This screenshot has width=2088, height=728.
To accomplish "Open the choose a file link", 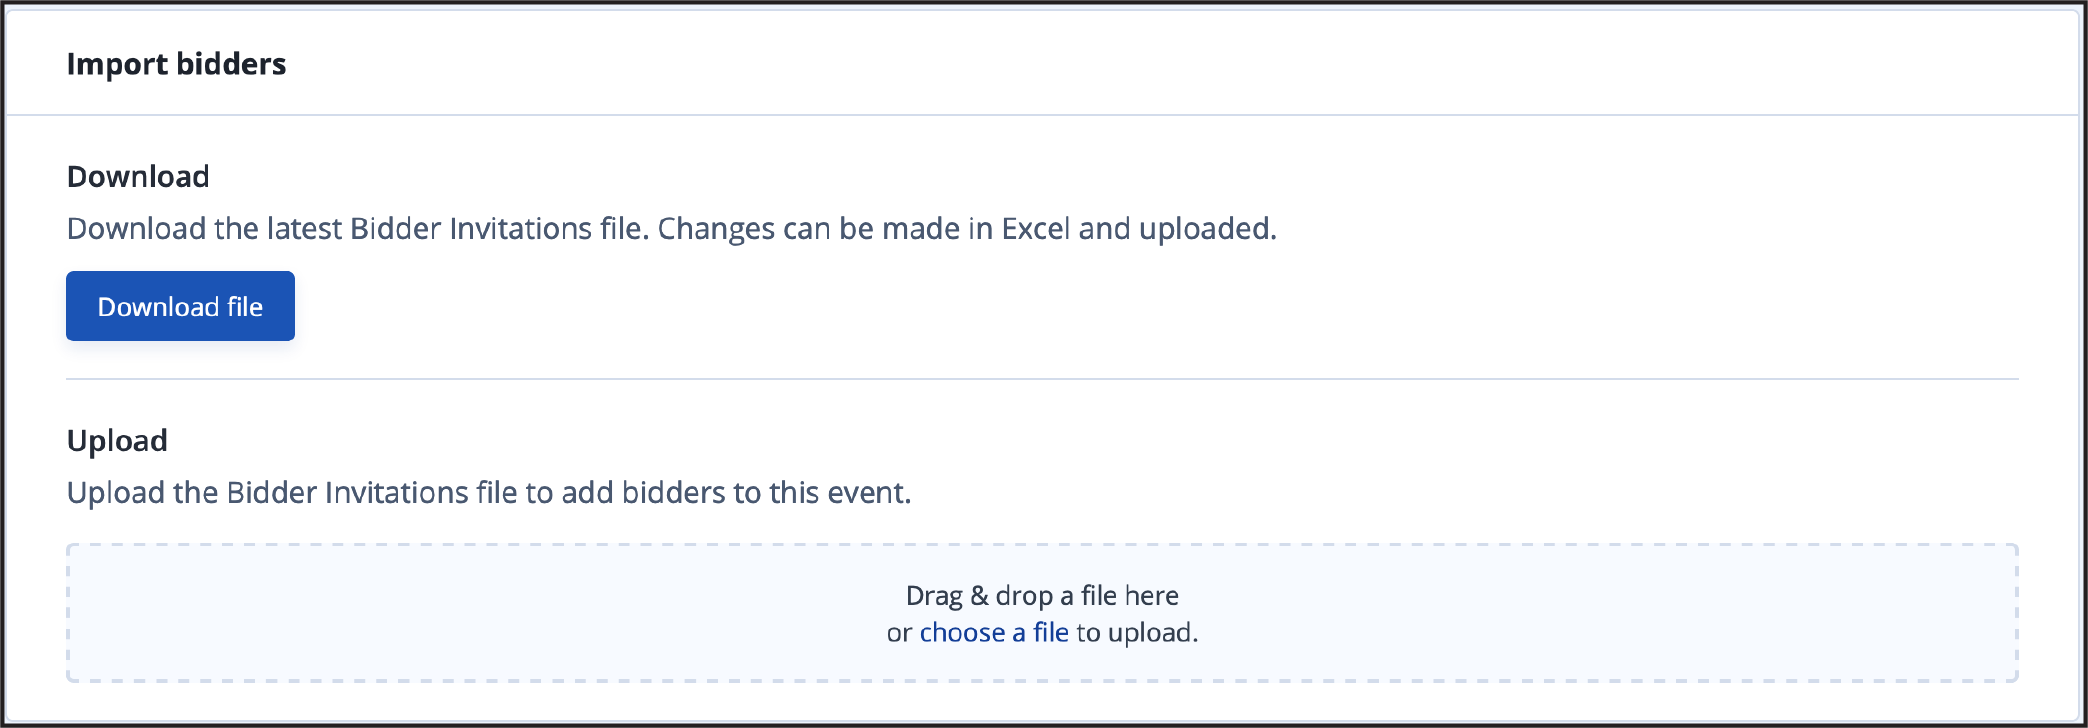I will click(994, 633).
